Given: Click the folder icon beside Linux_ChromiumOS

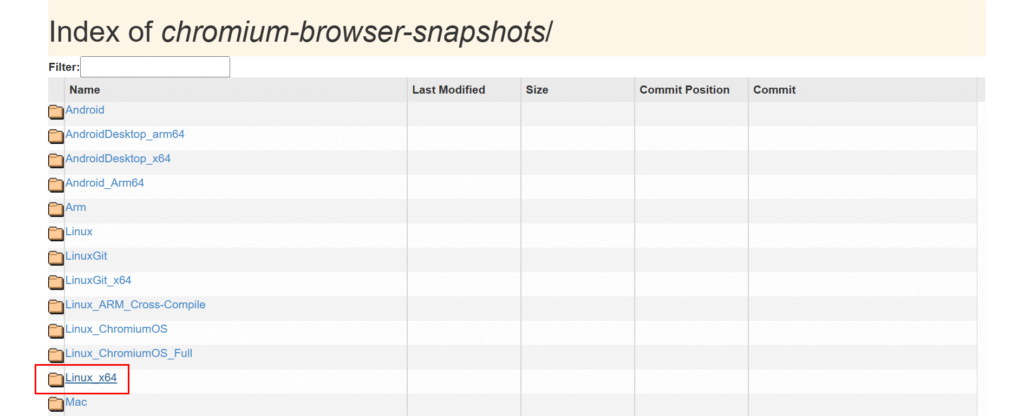Looking at the screenshot, I should [56, 331].
